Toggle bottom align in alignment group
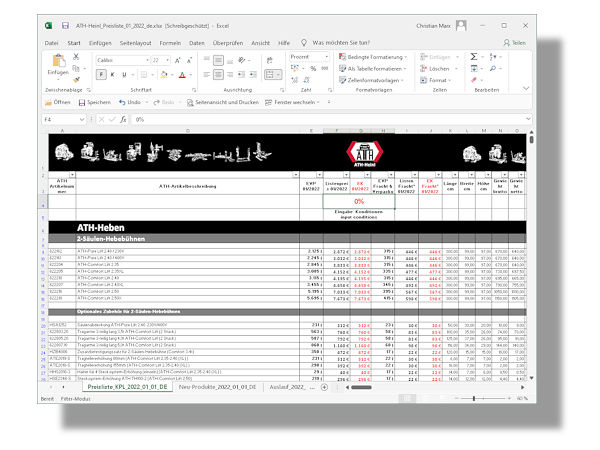Image resolution: width=600 pixels, height=450 pixels. [x=230, y=60]
